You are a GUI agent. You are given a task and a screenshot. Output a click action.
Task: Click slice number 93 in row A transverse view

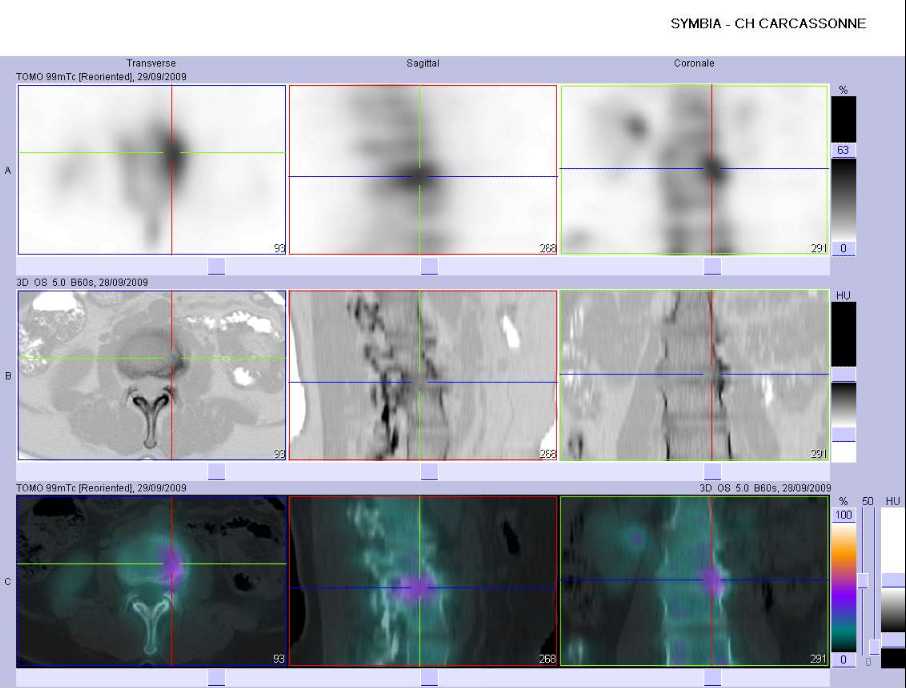point(279,248)
